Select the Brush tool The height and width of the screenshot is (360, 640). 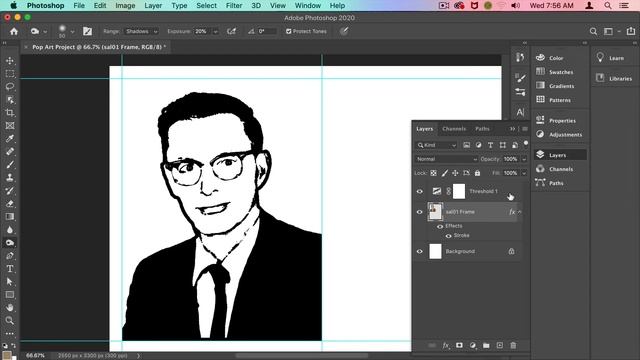point(10,164)
